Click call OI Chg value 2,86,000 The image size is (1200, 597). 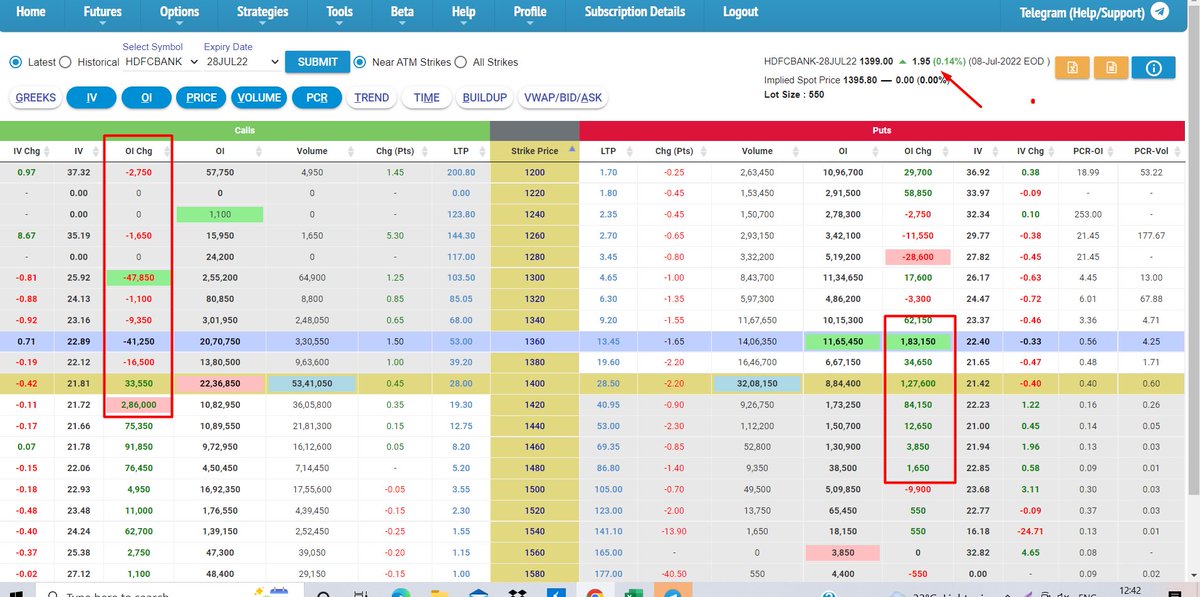137,405
